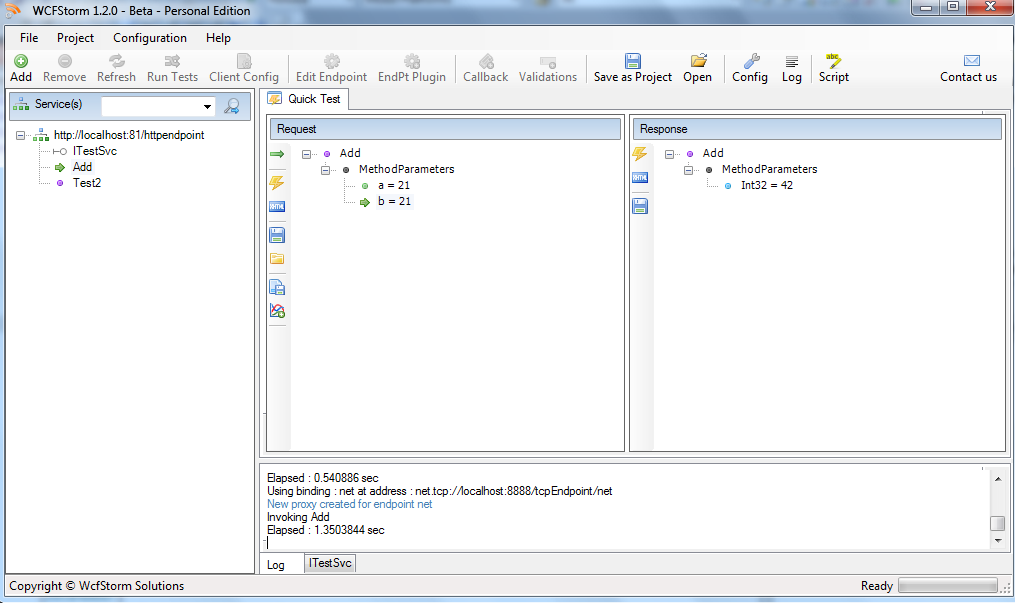Open the Service(s) combo box dropdown
1015x603 pixels.
207,106
